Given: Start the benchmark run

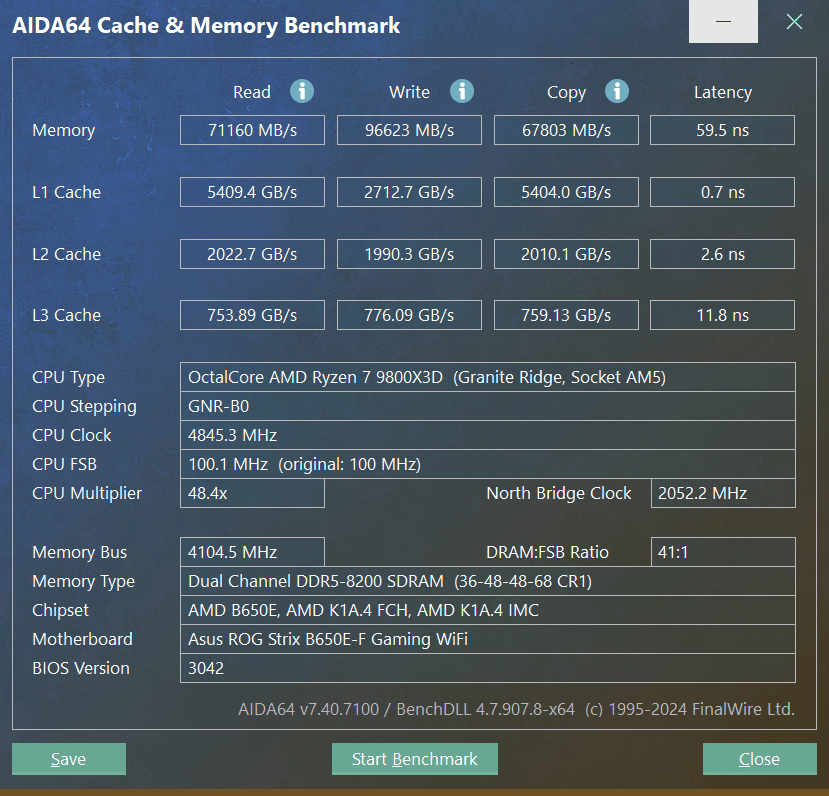Looking at the screenshot, I should (414, 759).
